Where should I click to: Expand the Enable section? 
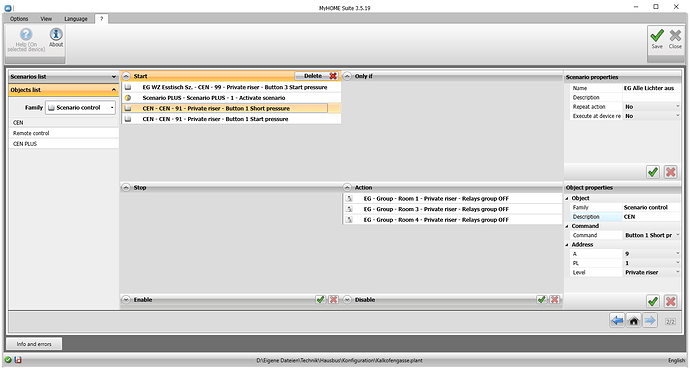pos(126,300)
